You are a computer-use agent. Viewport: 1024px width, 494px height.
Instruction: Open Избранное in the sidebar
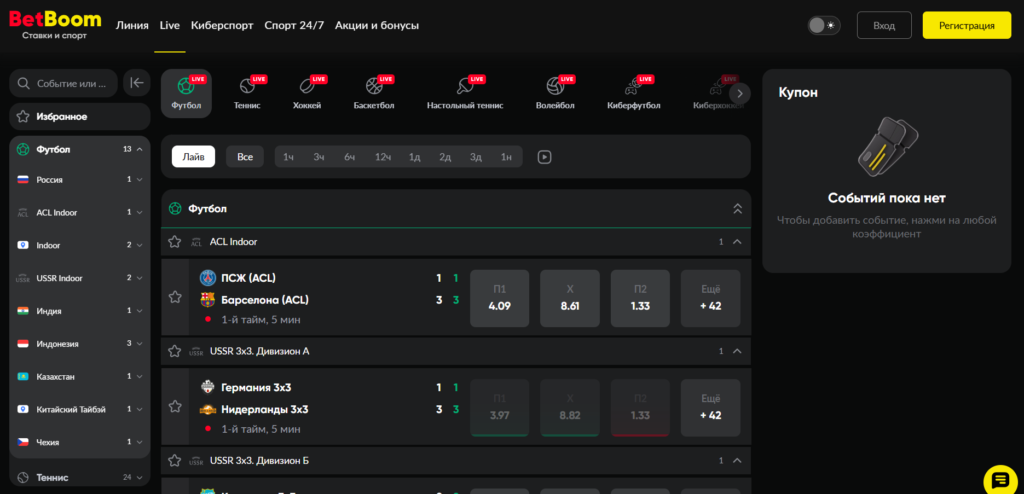(x=80, y=116)
